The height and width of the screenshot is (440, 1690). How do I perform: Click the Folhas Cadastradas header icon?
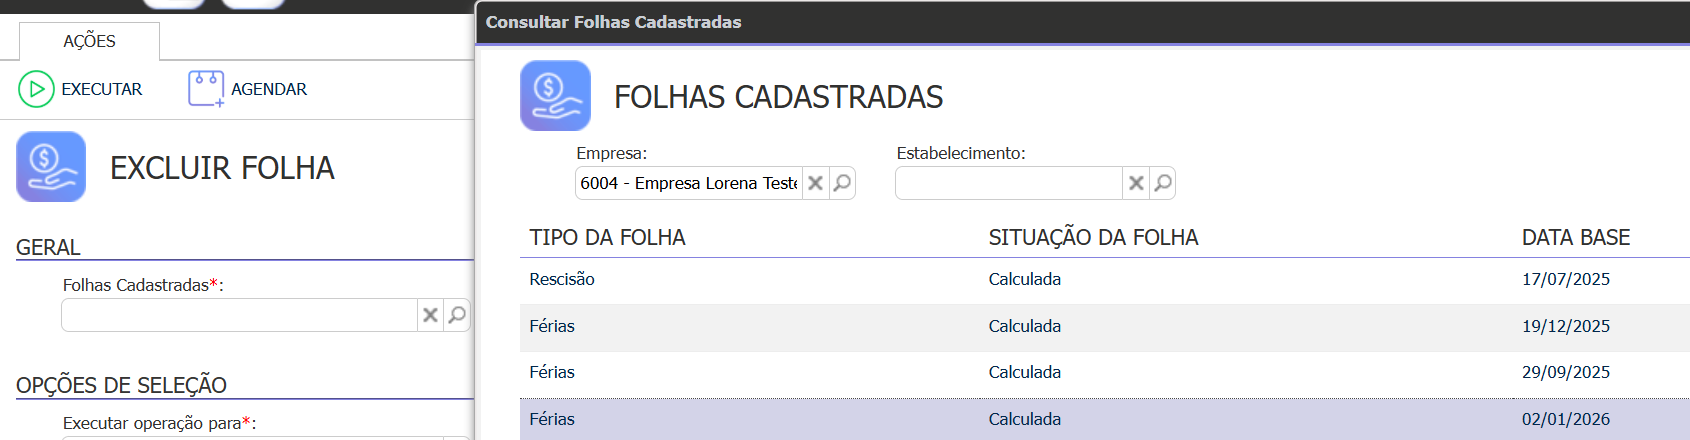(x=555, y=96)
